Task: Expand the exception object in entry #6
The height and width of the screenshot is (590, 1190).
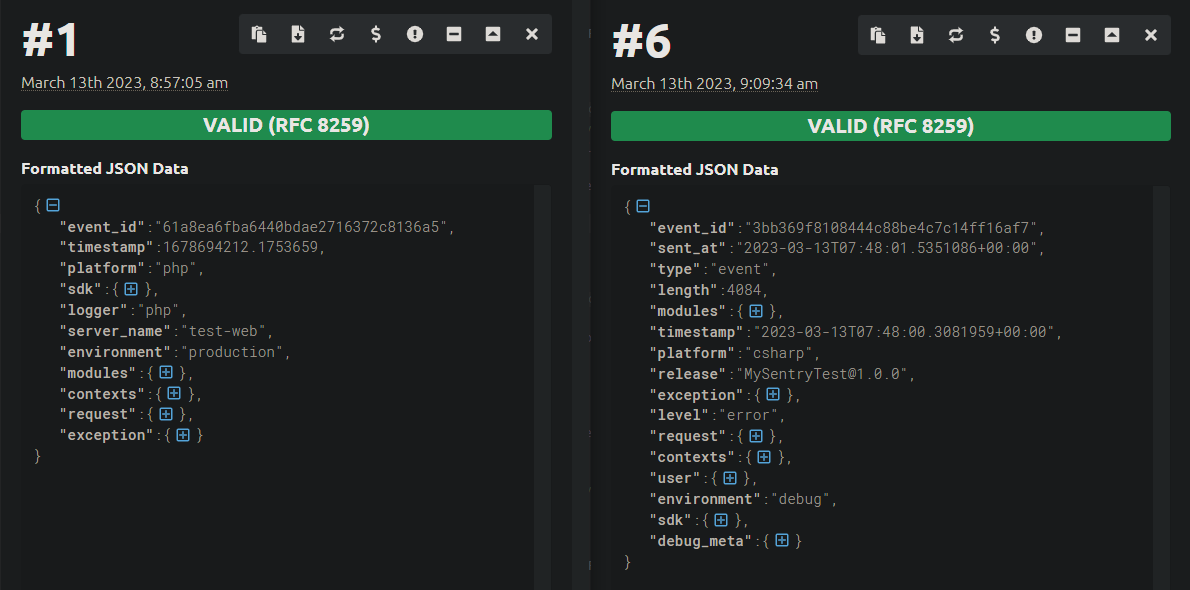Action: 772,394
